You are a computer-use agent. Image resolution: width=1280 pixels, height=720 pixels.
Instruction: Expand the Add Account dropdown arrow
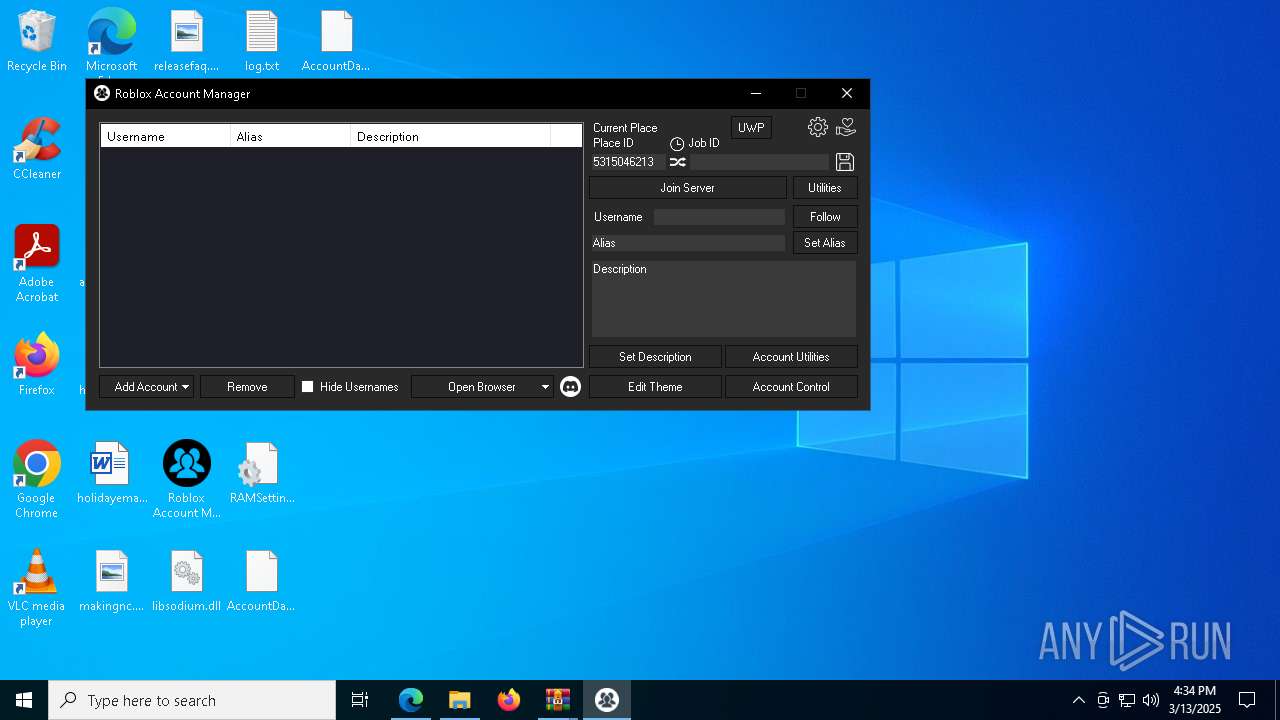coord(186,387)
